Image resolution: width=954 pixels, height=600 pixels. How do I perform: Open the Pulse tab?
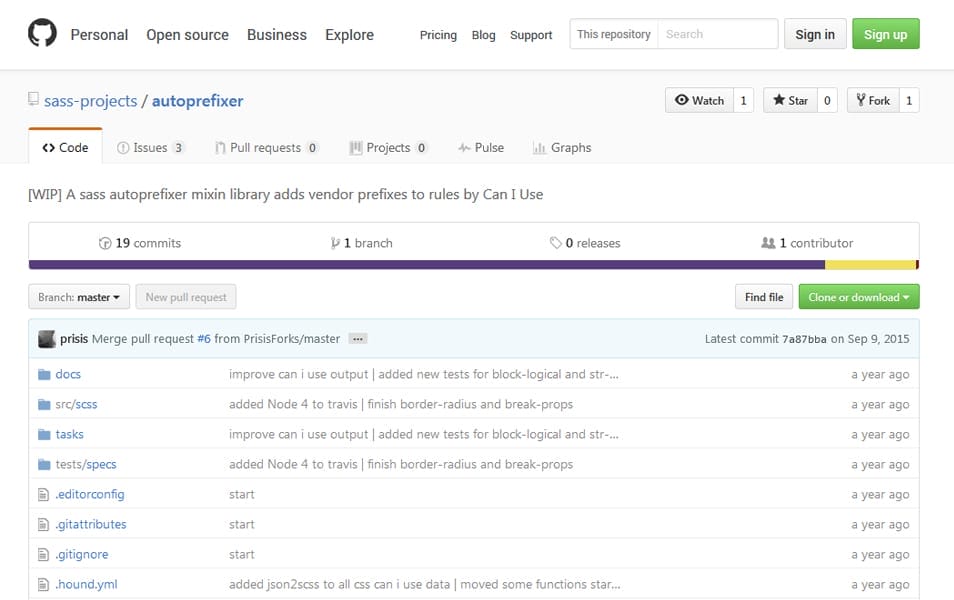point(481,147)
